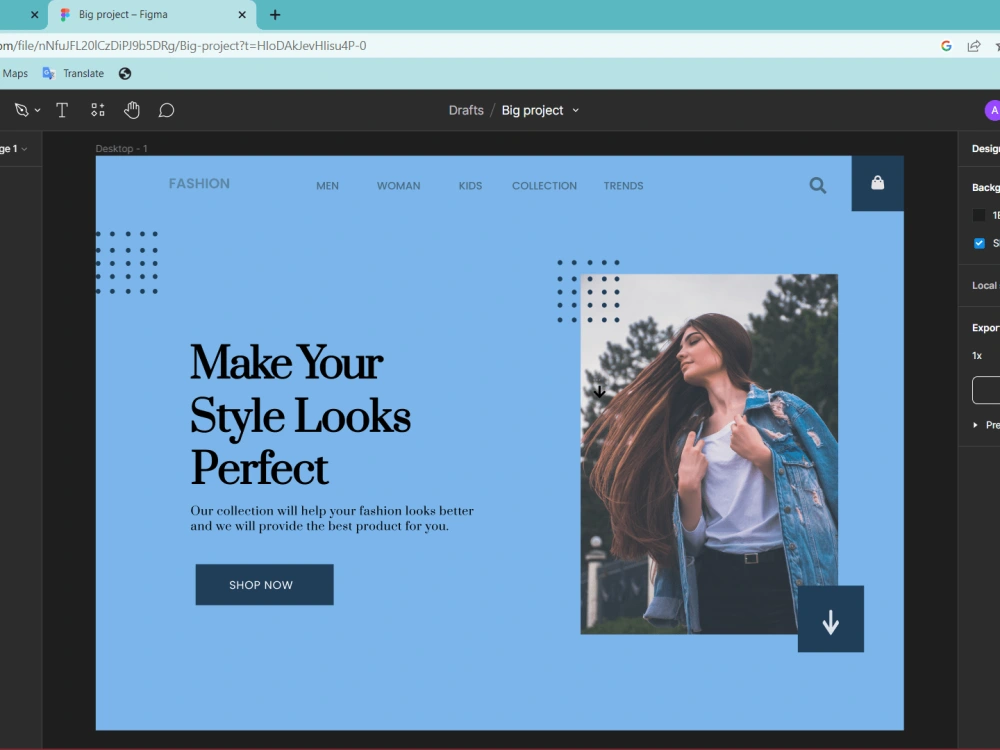
Task: Open the Big project file name dropdown
Action: pyautogui.click(x=575, y=110)
